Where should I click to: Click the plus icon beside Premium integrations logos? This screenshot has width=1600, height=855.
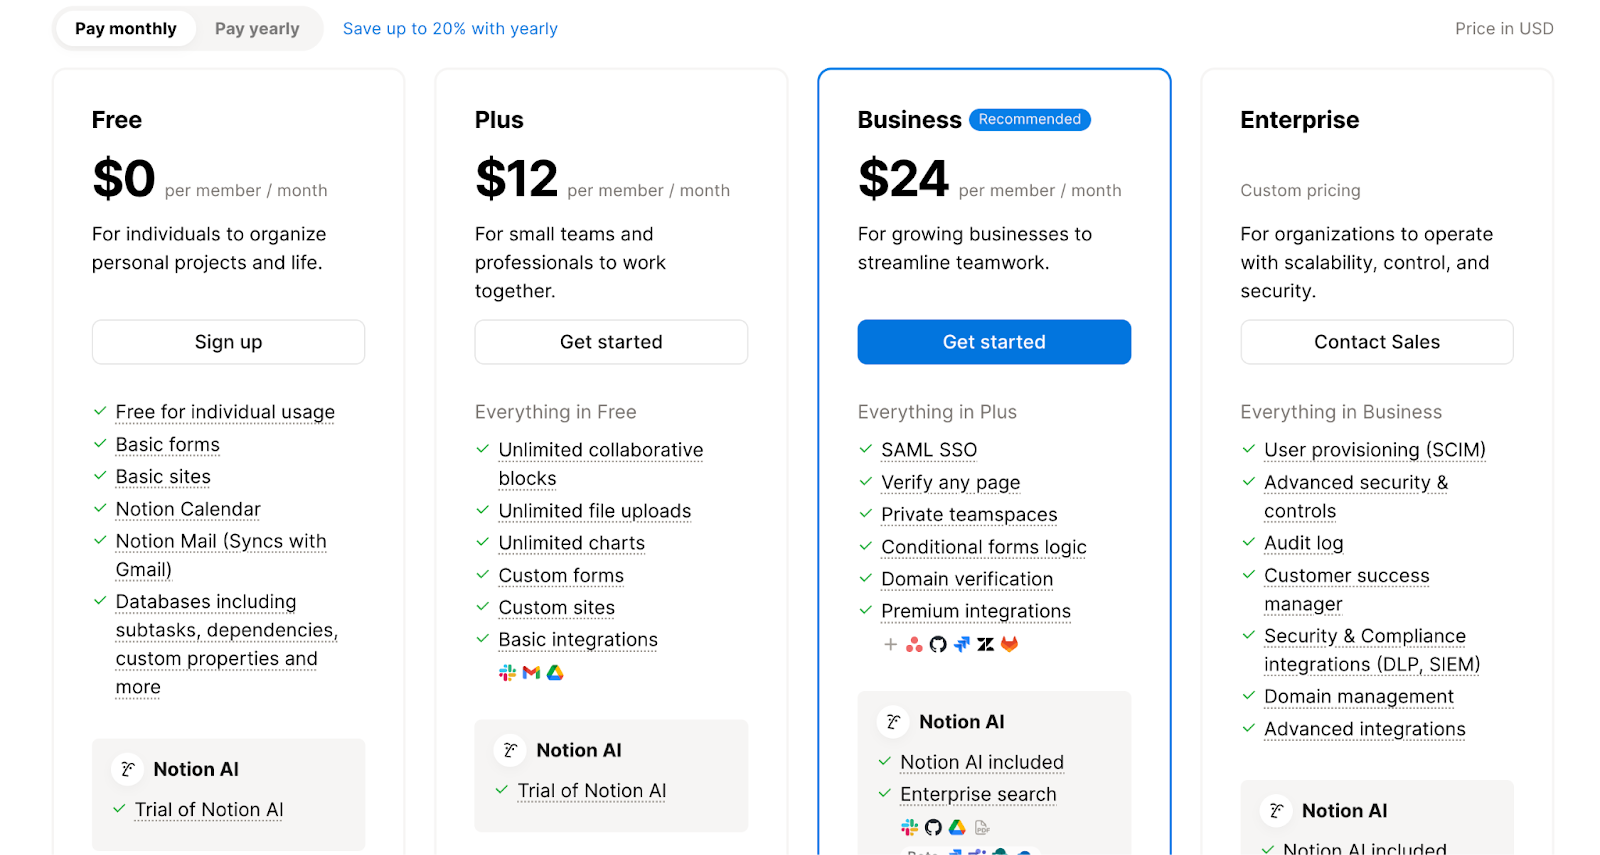point(890,645)
